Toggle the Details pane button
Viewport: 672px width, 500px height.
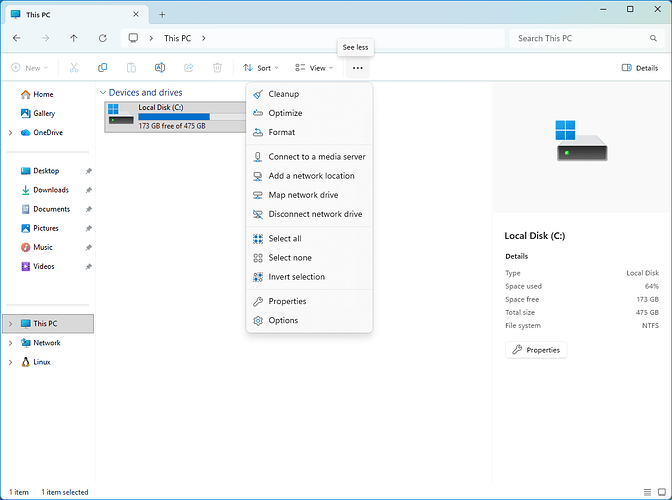coord(639,68)
